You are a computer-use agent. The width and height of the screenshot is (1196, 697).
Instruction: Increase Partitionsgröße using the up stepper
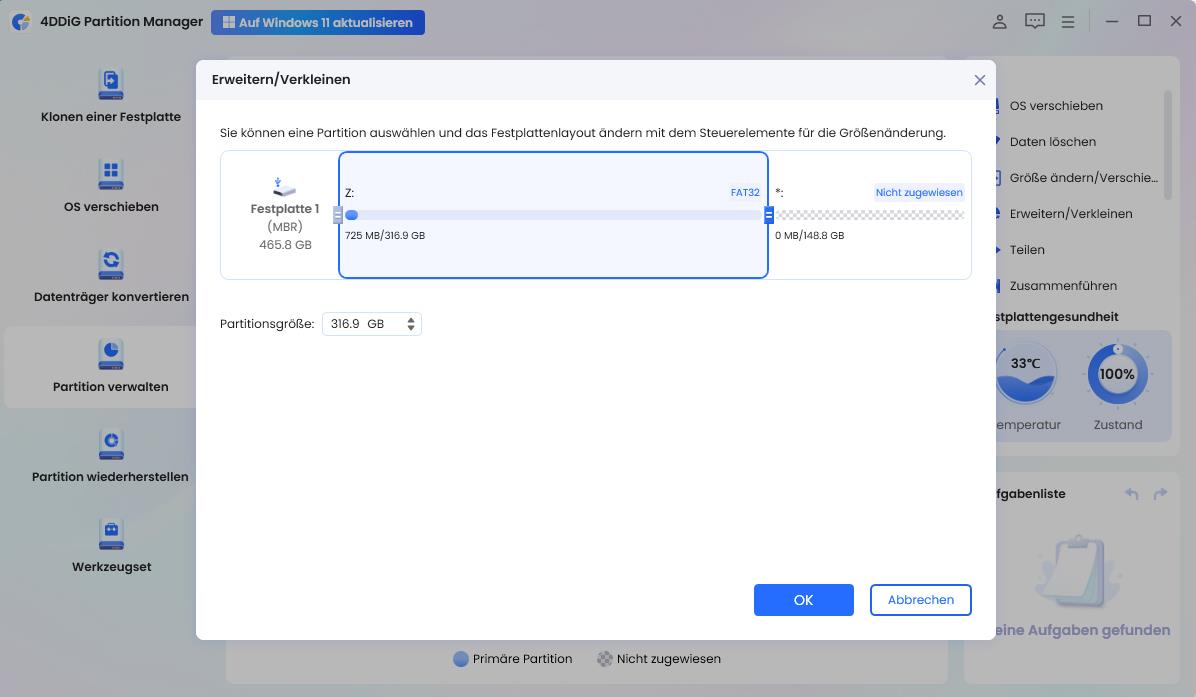click(x=410, y=319)
